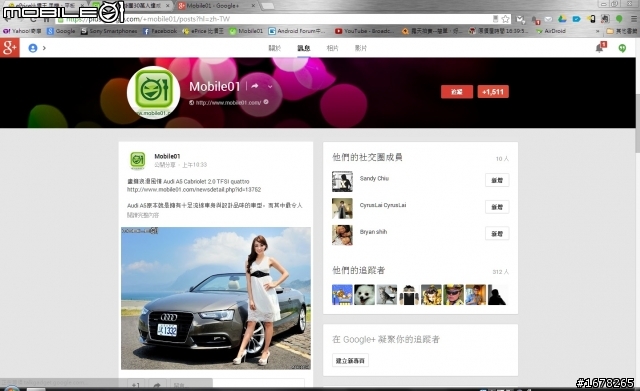Switch to the 影片 tab
The image size is (640, 391).
361,48
